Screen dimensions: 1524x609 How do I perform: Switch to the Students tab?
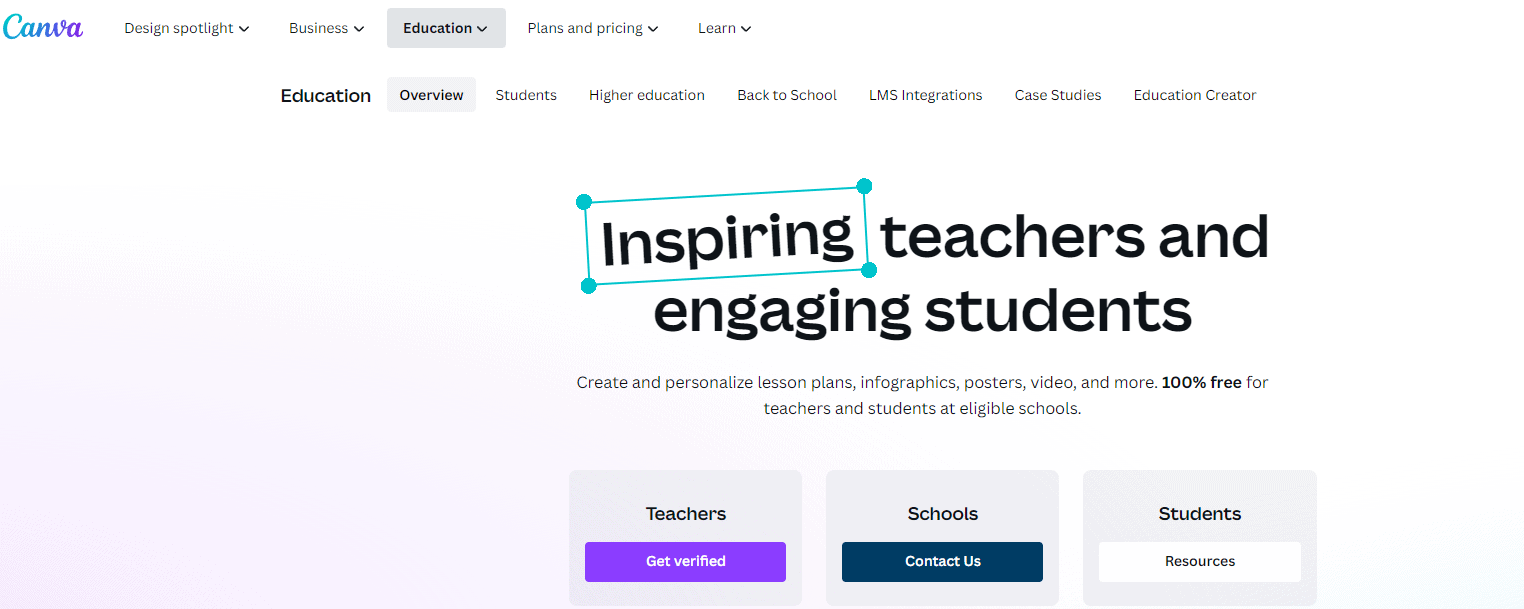526,95
